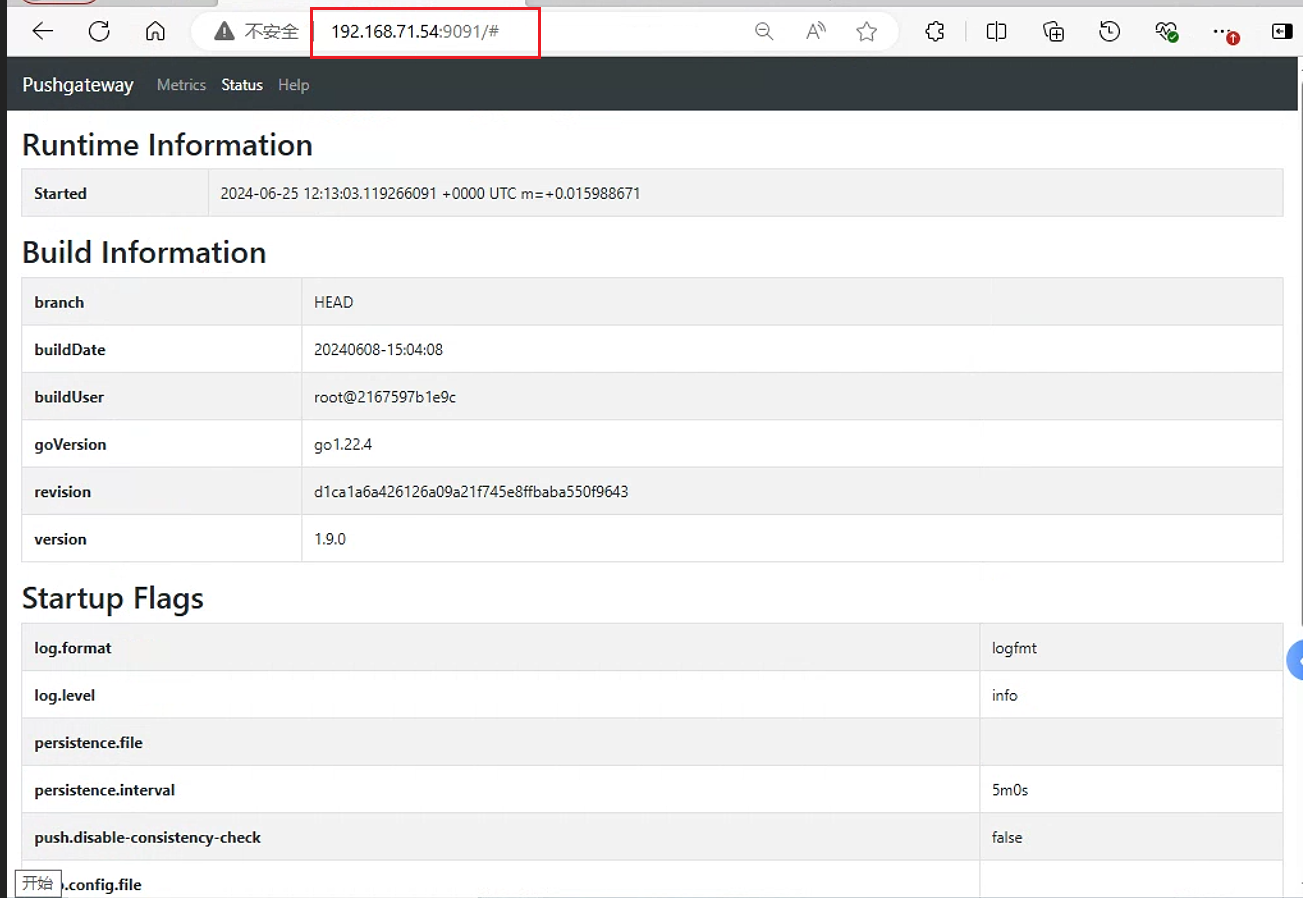
Task: Click the Build Information heading
Action: [x=144, y=252]
